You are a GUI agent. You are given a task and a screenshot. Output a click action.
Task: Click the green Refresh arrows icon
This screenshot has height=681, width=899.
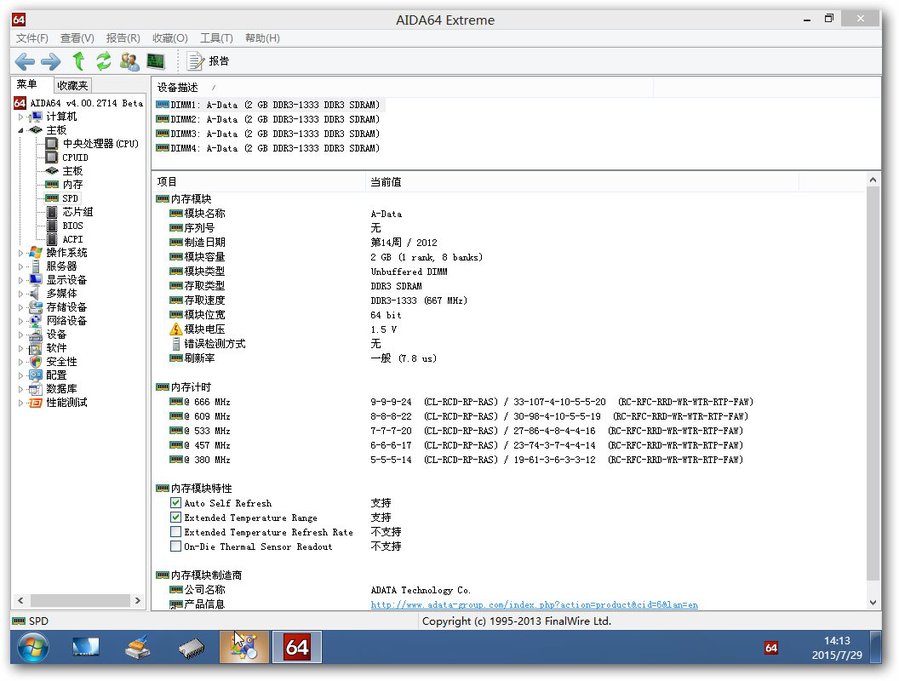(x=104, y=61)
